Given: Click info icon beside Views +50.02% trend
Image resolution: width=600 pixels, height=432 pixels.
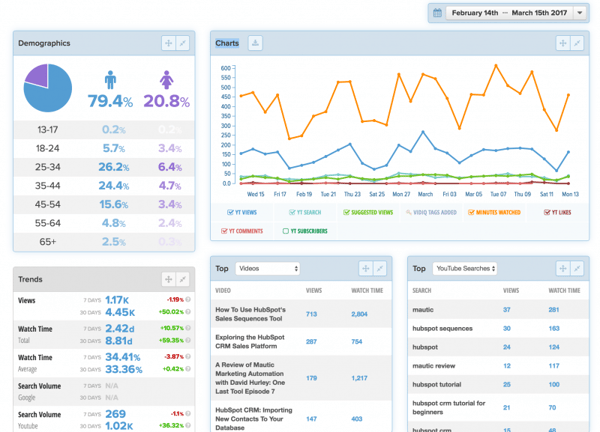Looking at the screenshot, I should (x=188, y=312).
